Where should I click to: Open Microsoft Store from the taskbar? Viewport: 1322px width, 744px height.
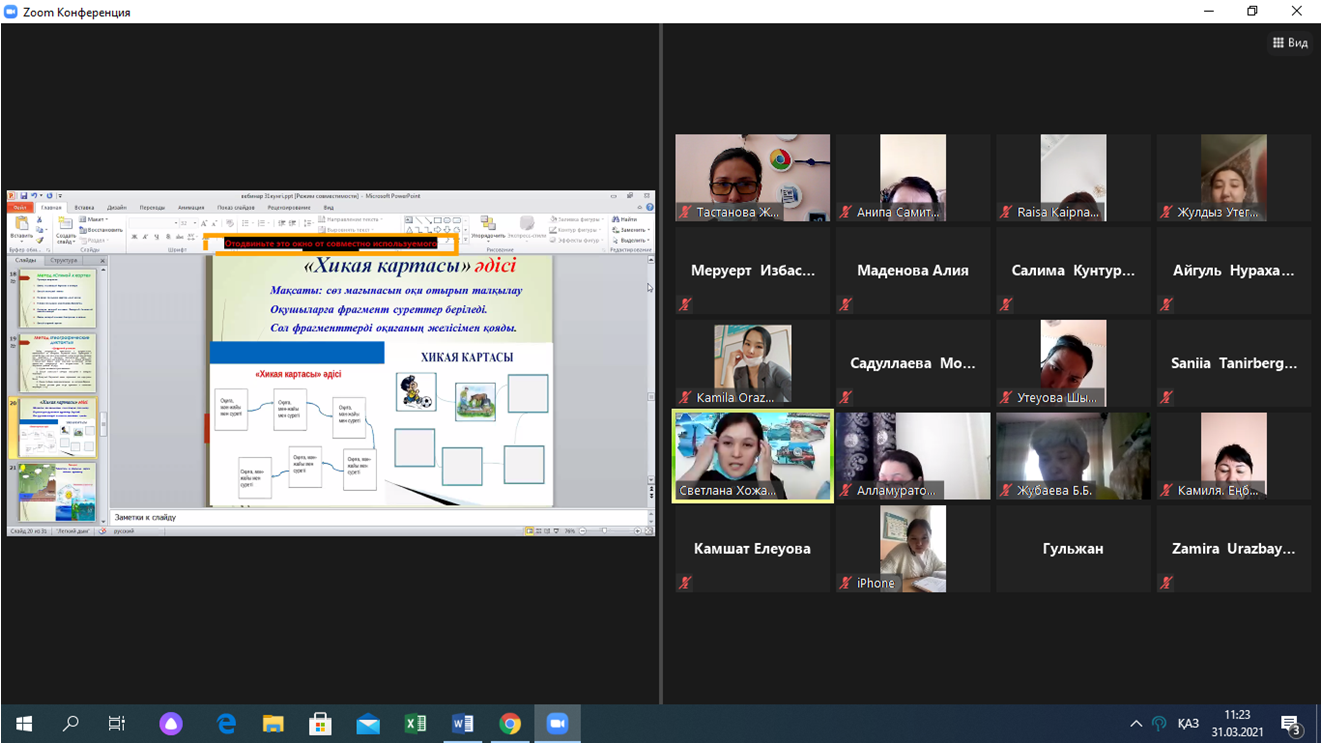320,724
